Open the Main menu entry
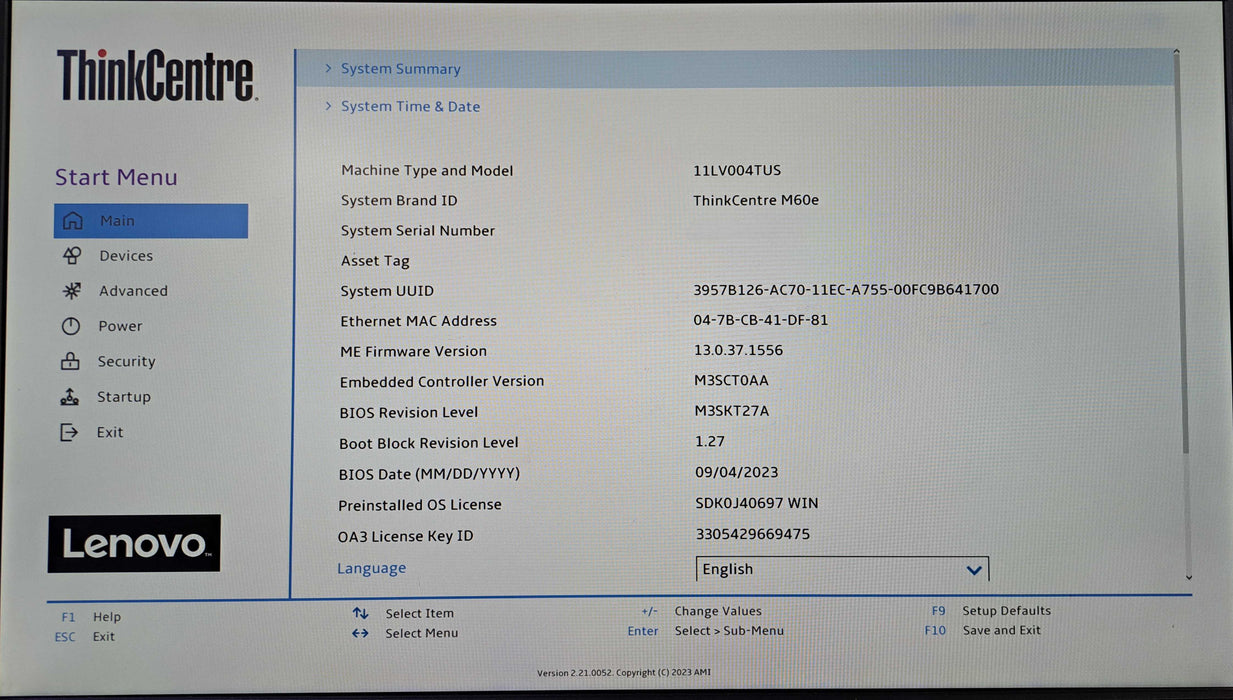 click(151, 221)
